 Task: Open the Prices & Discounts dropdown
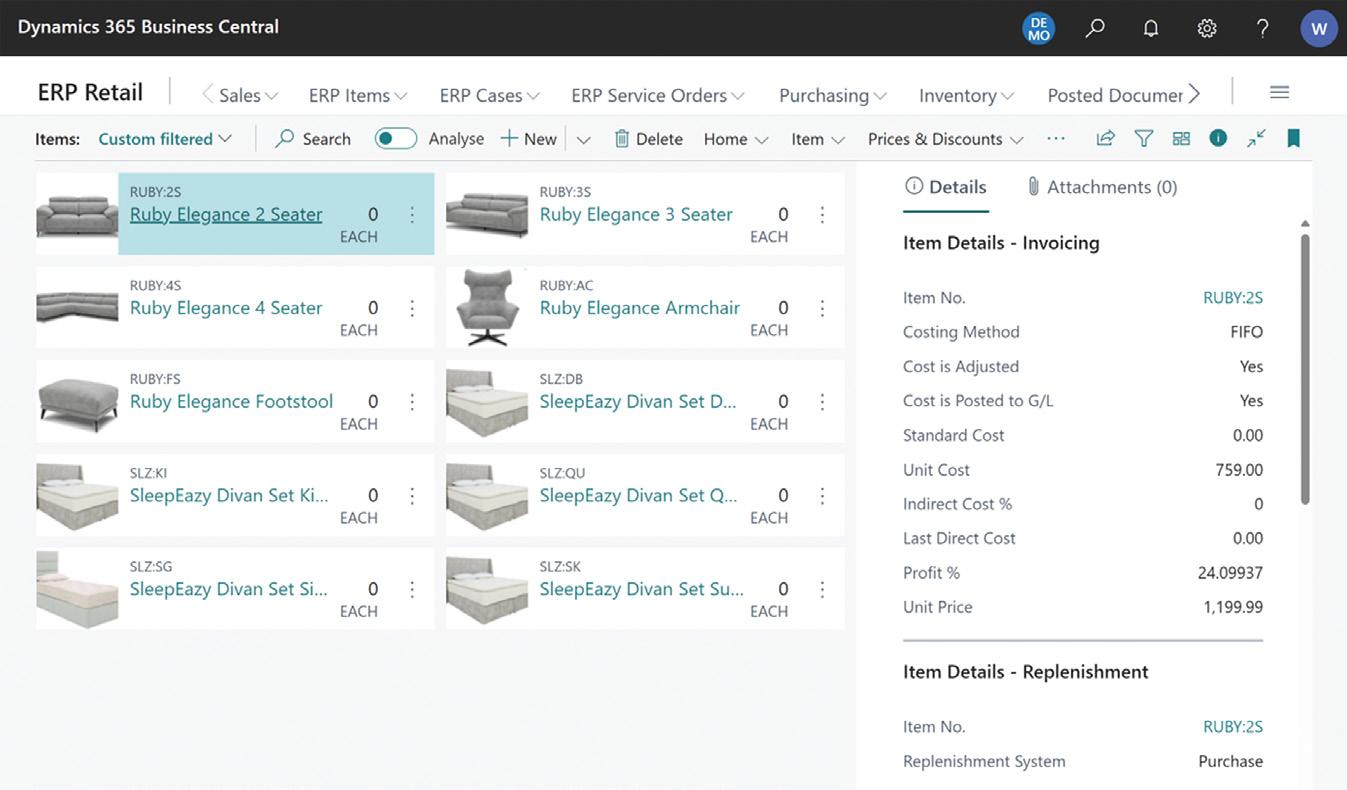click(946, 139)
